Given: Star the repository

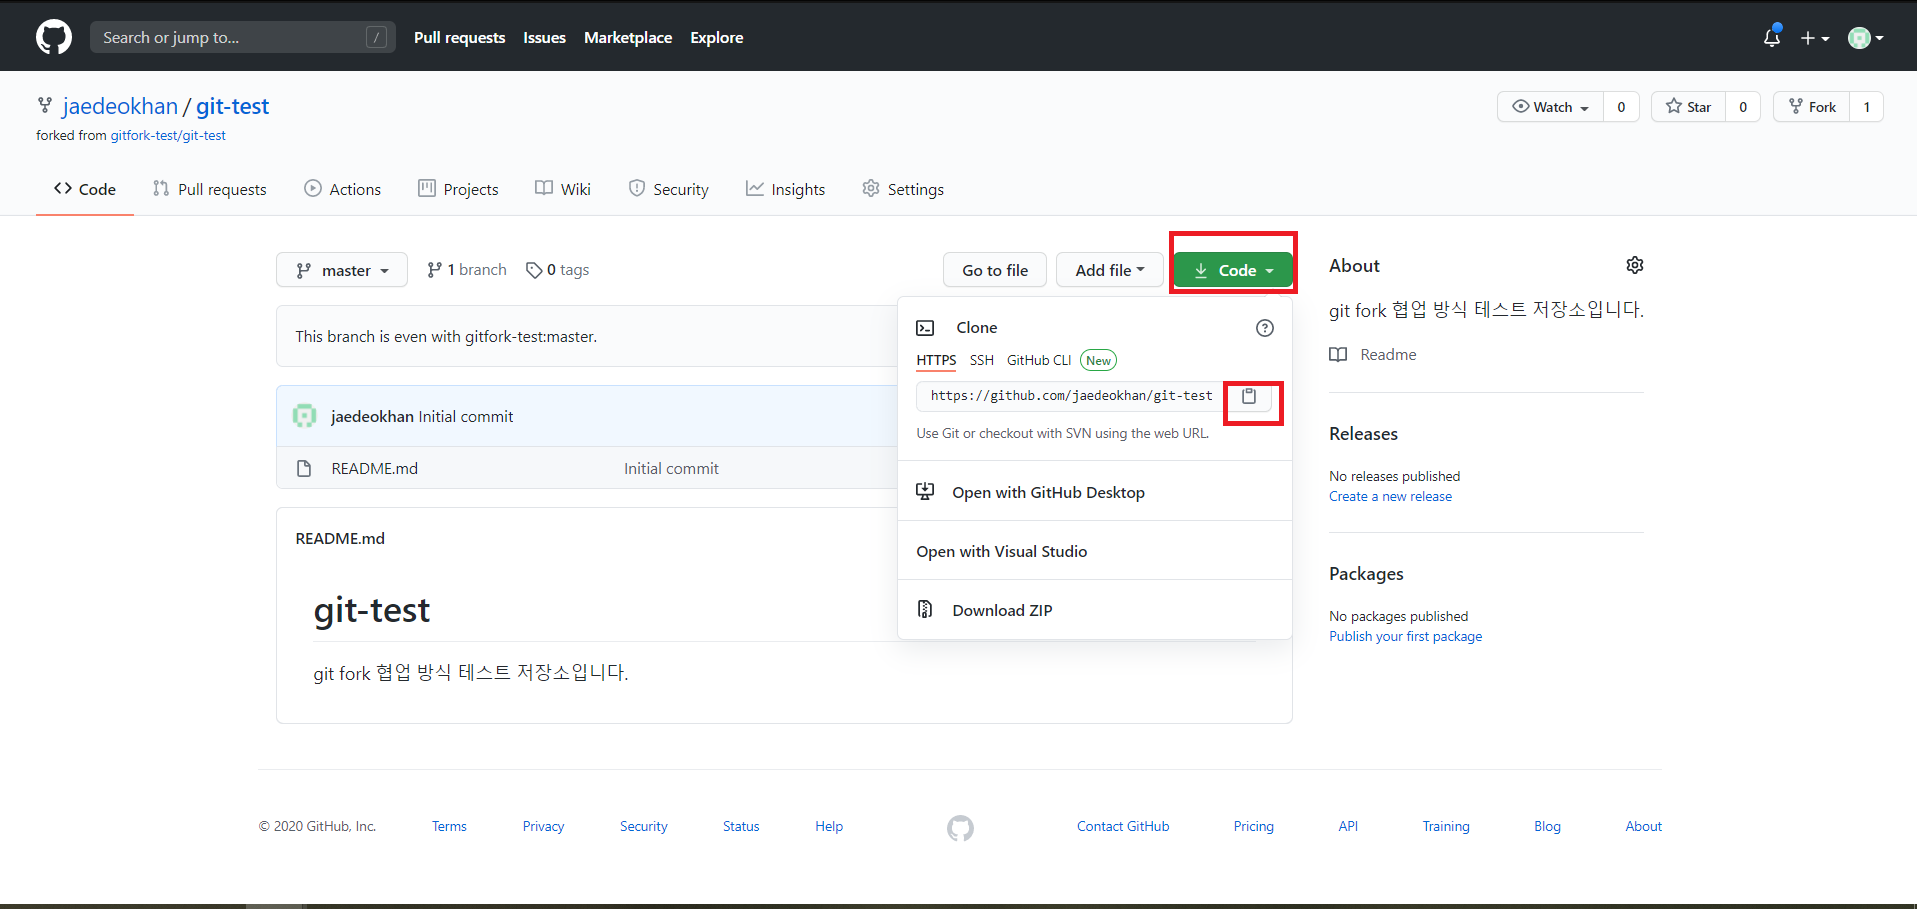Looking at the screenshot, I should coord(1688,107).
